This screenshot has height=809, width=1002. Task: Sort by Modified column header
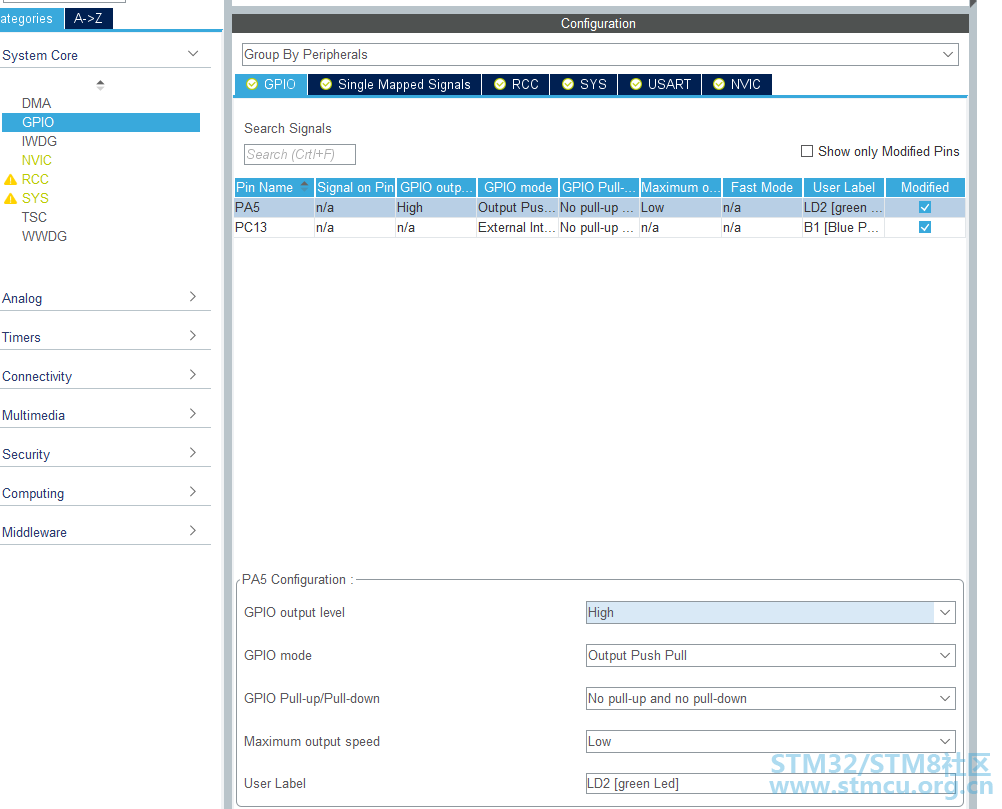click(x=925, y=187)
